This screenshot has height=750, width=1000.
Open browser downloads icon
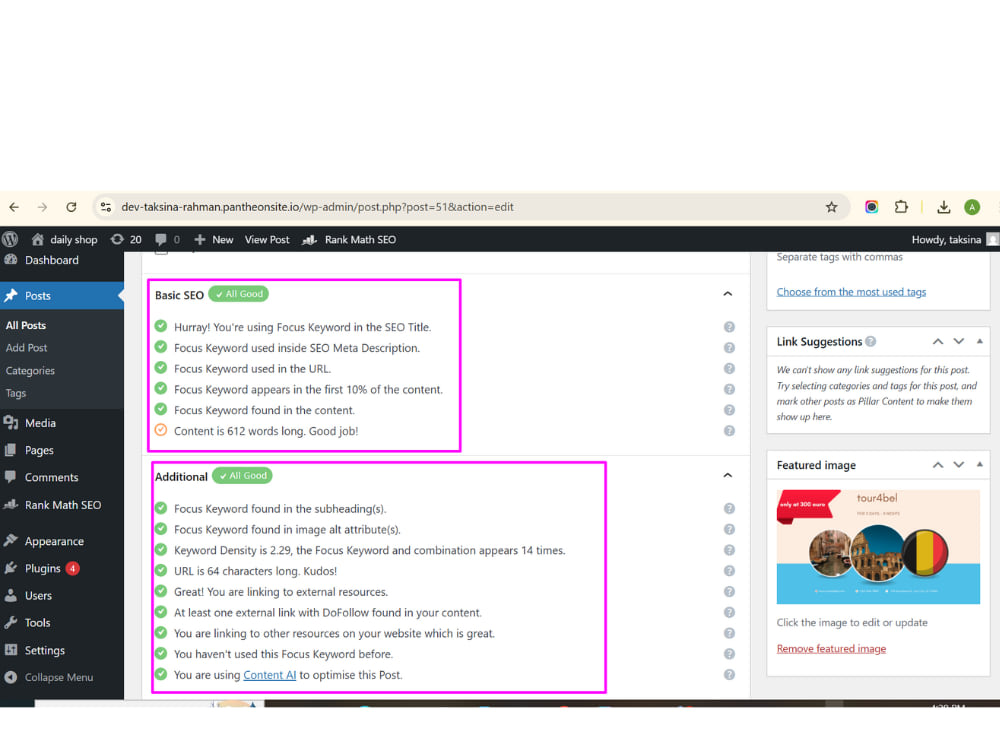pos(943,207)
